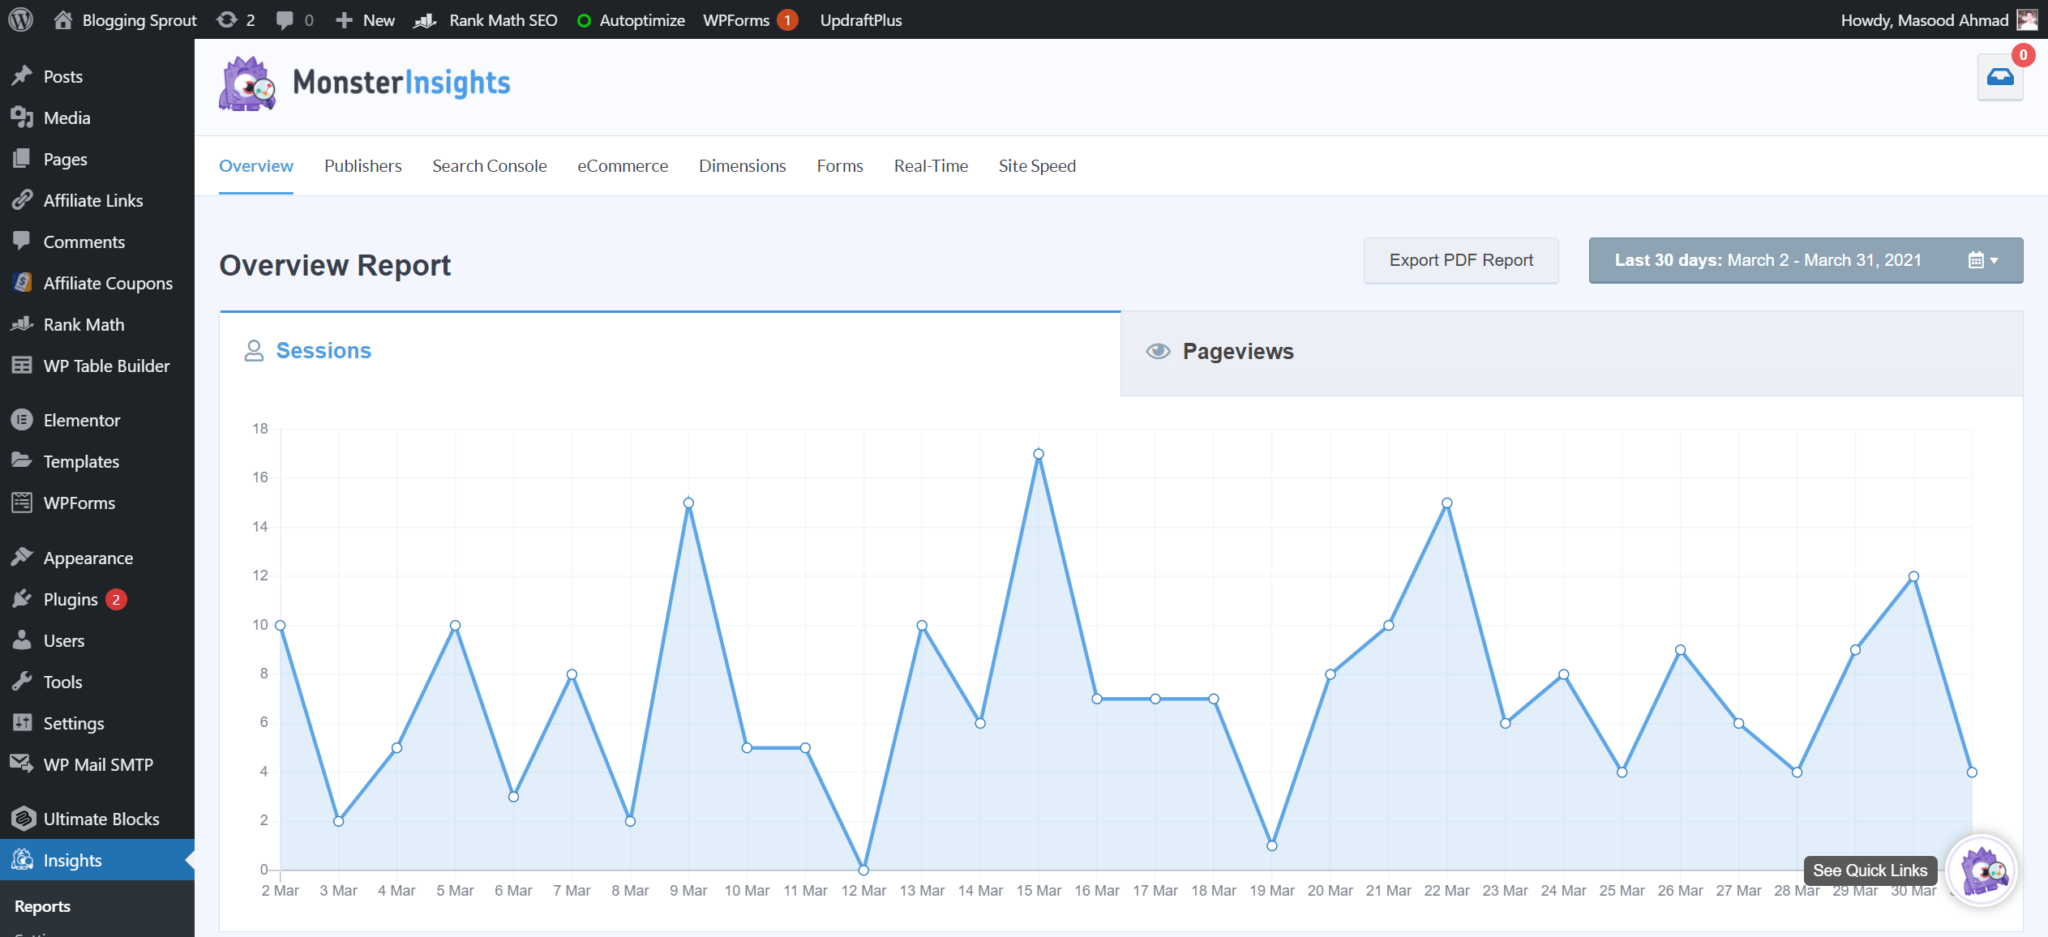Open the Insights menu item

coord(97,860)
